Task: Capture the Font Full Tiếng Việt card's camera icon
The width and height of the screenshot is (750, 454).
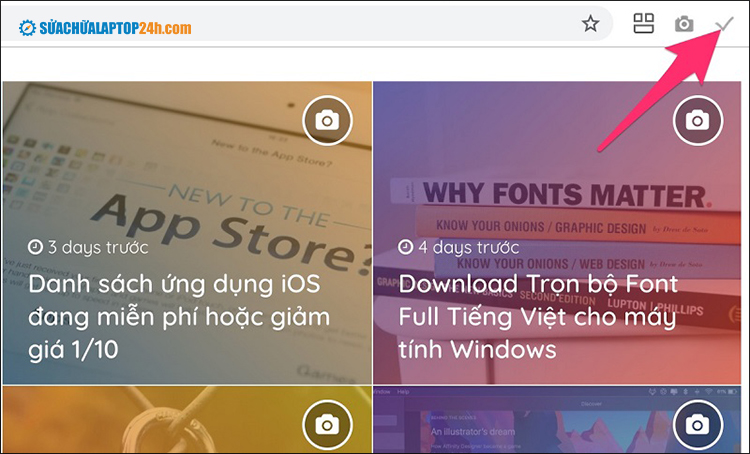Action: coord(697,121)
